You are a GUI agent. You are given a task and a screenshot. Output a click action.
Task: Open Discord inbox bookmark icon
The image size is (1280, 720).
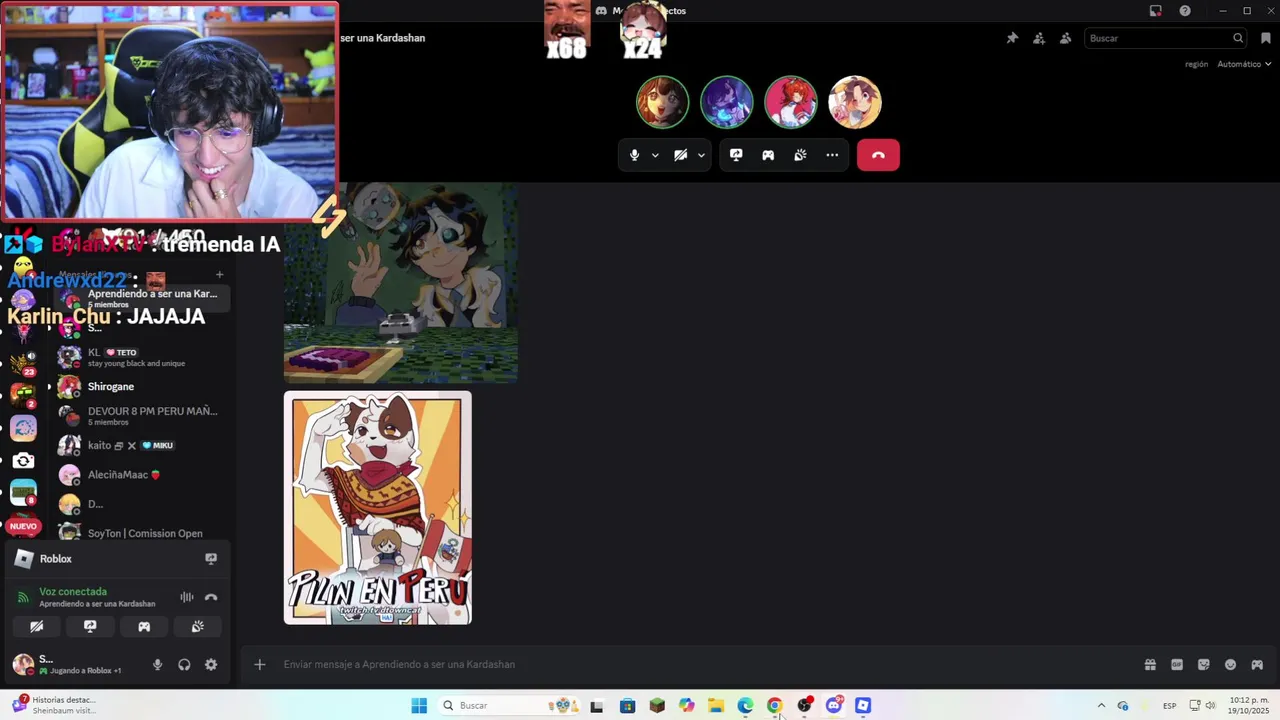click(x=1265, y=38)
